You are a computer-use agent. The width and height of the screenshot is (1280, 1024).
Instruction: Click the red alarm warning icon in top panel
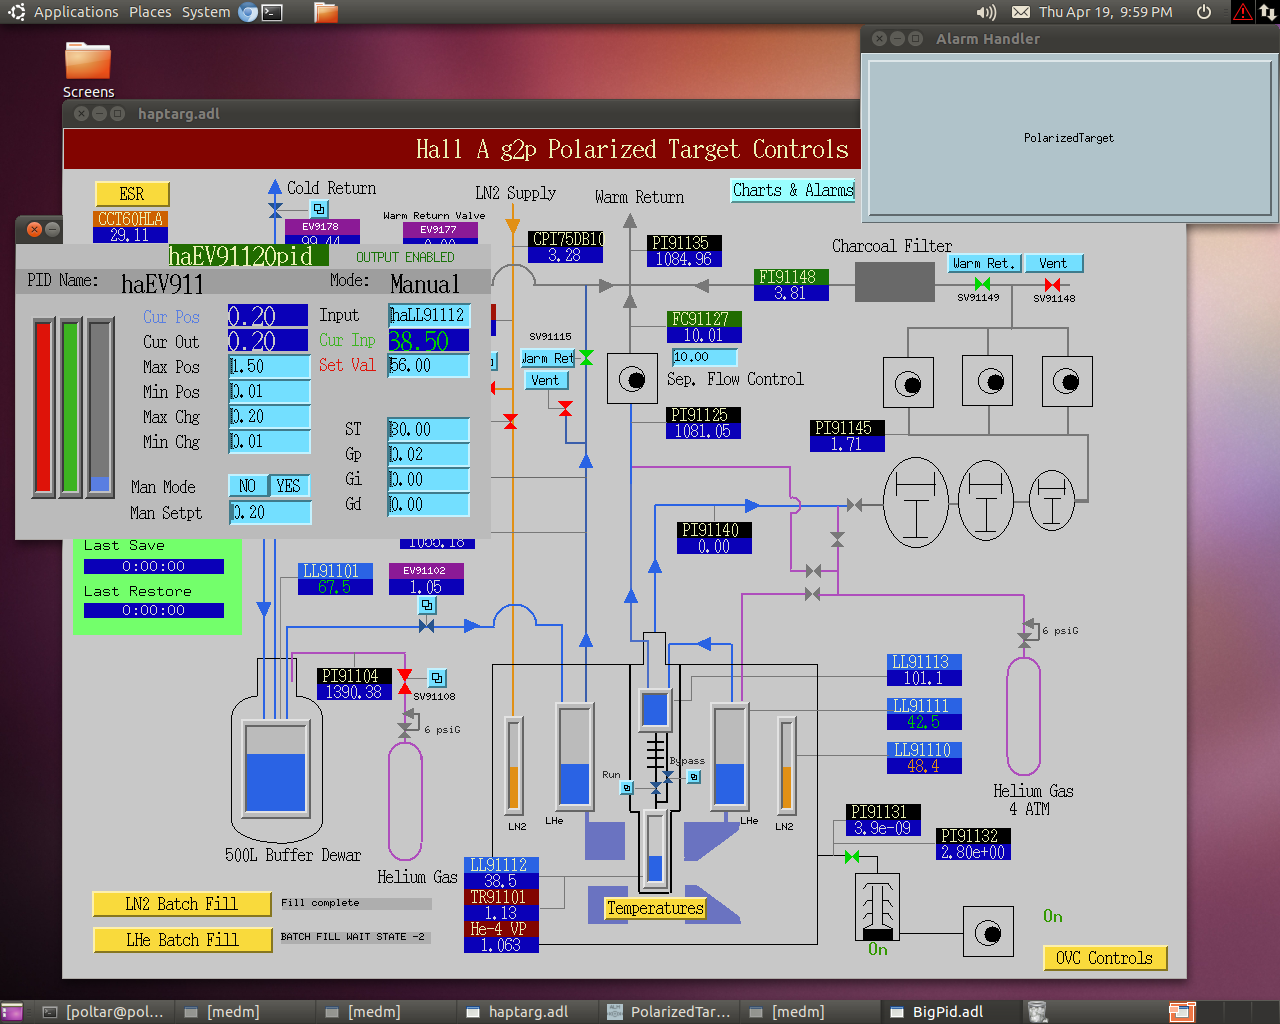point(1242,12)
